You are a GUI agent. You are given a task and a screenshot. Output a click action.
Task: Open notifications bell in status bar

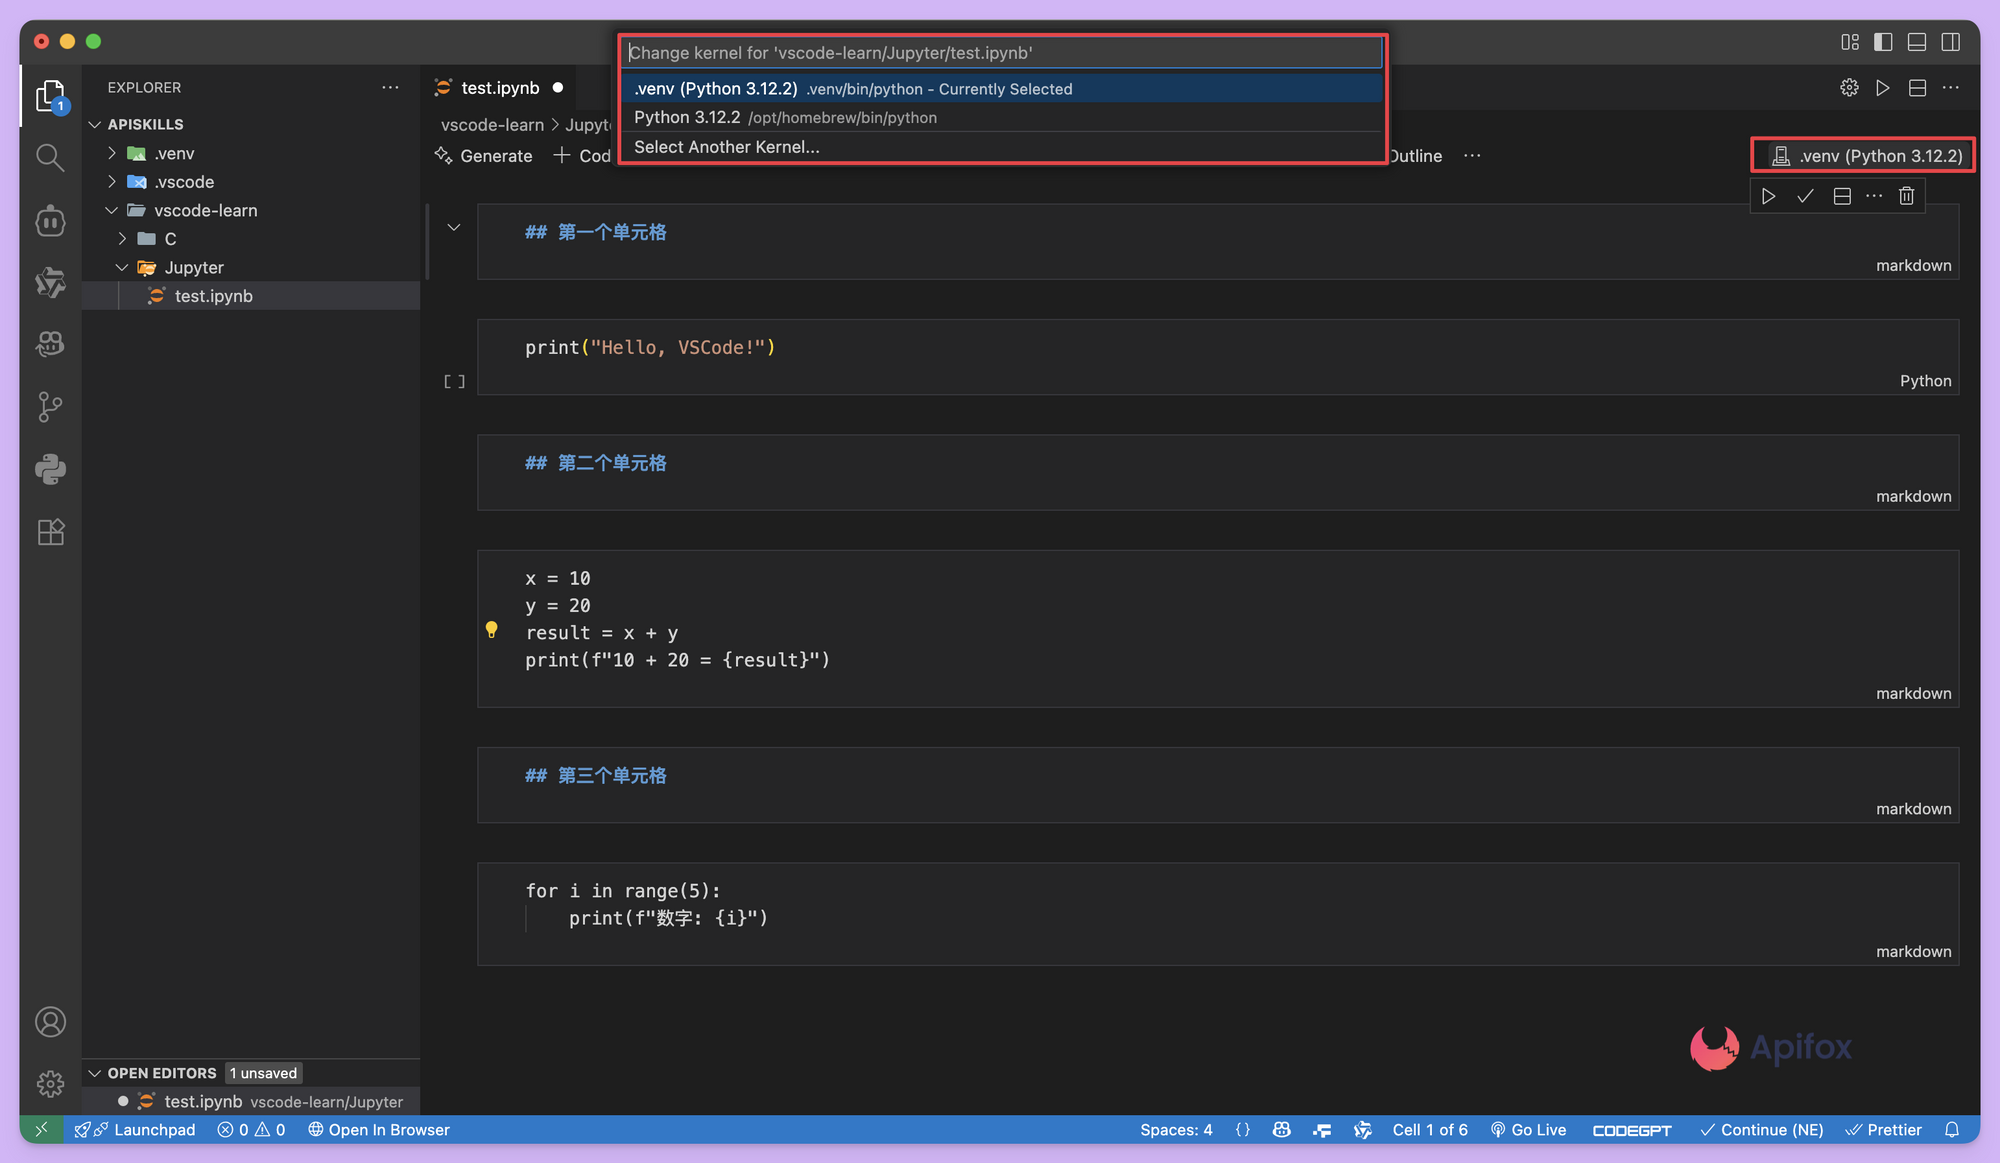tap(1951, 1129)
